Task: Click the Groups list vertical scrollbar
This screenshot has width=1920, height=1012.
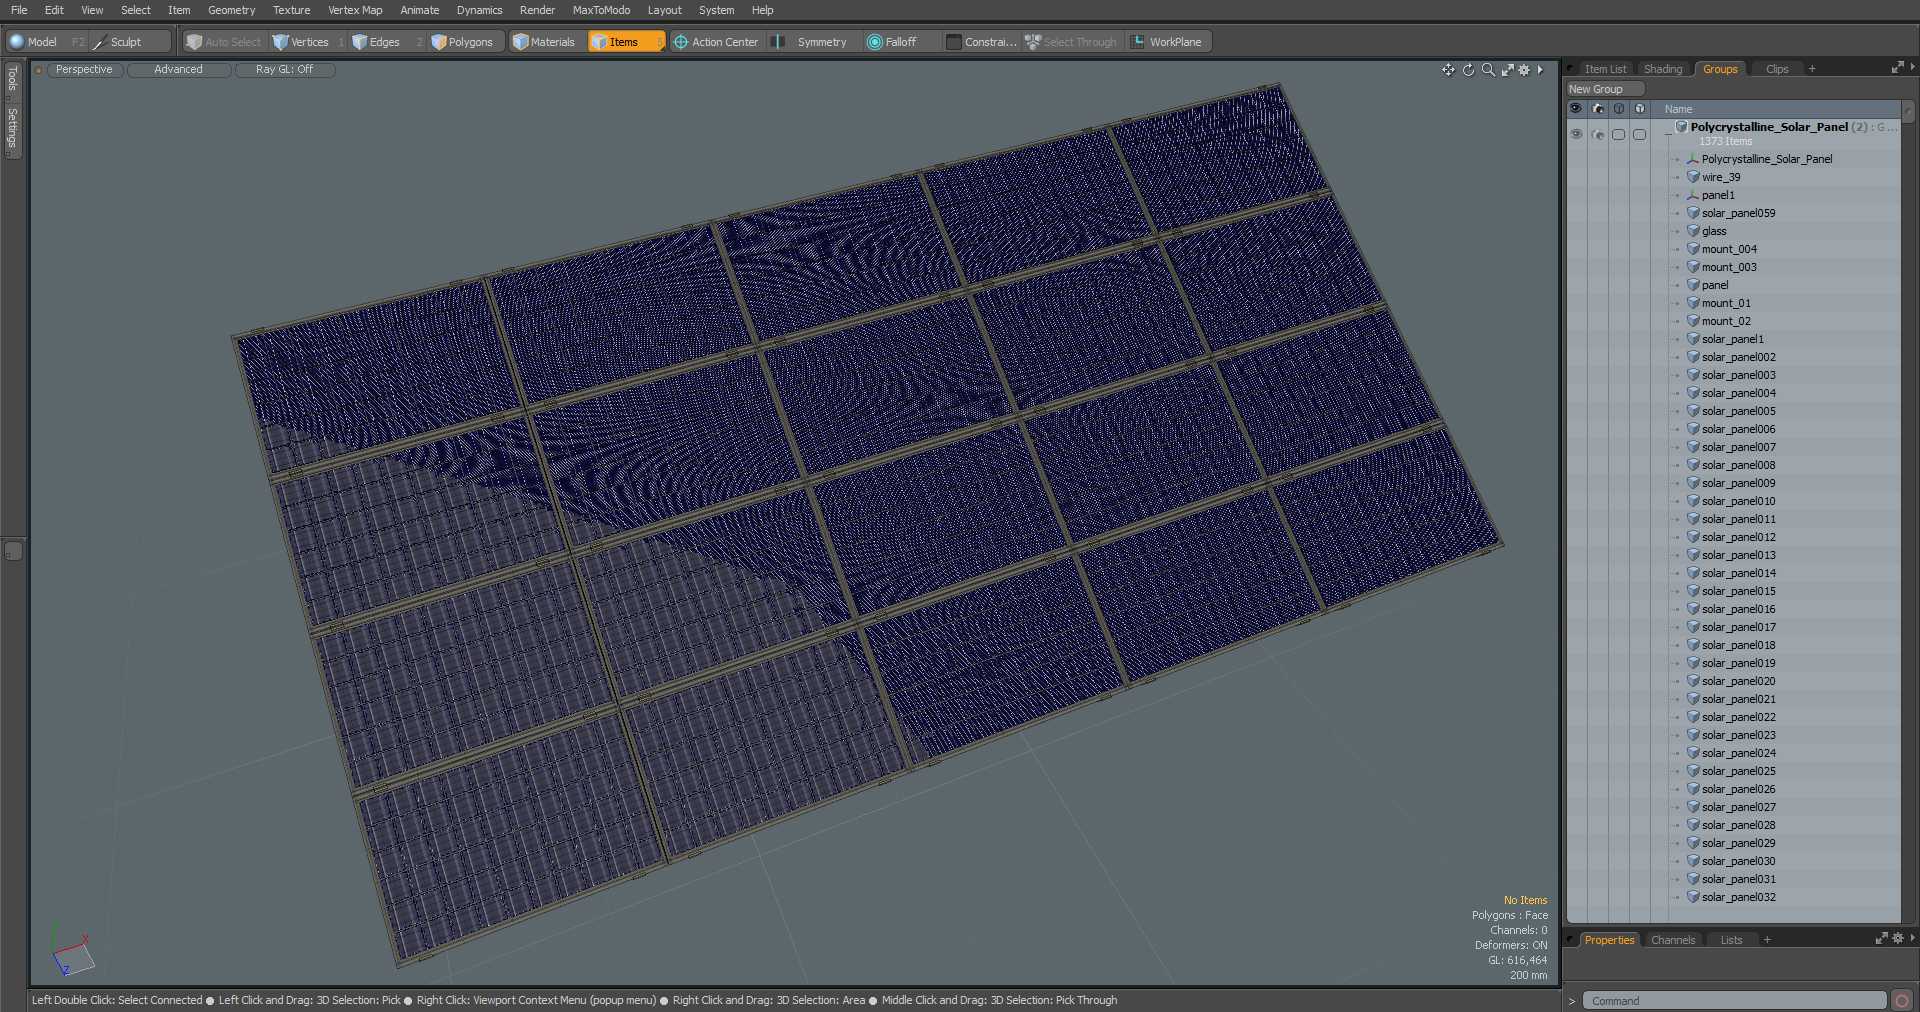Action: pos(1907,510)
